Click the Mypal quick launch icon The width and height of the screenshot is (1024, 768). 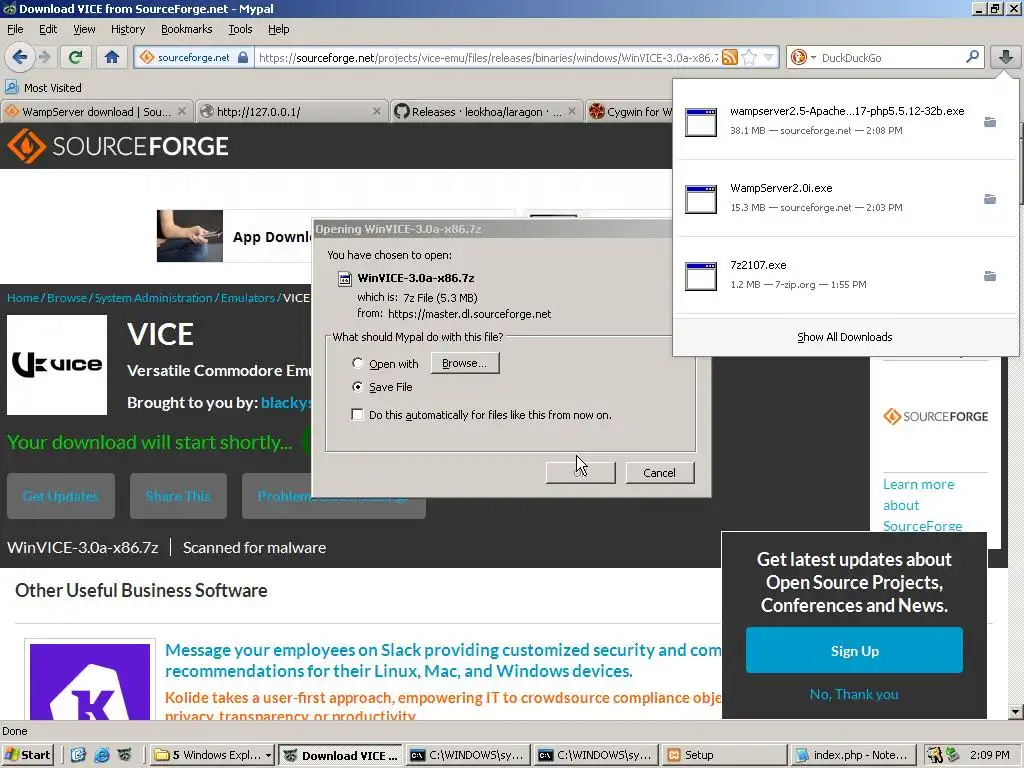pos(124,755)
